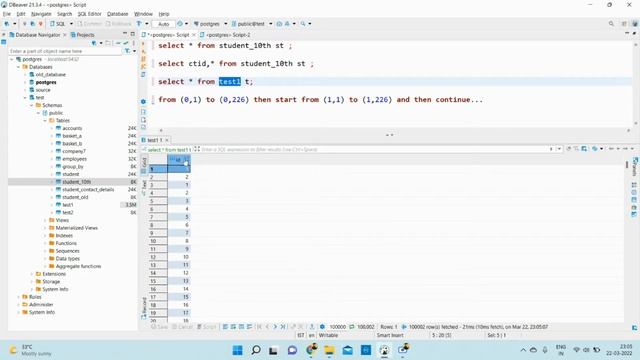Open the Auto commit mode field
The image size is (640, 360).
[163, 24]
